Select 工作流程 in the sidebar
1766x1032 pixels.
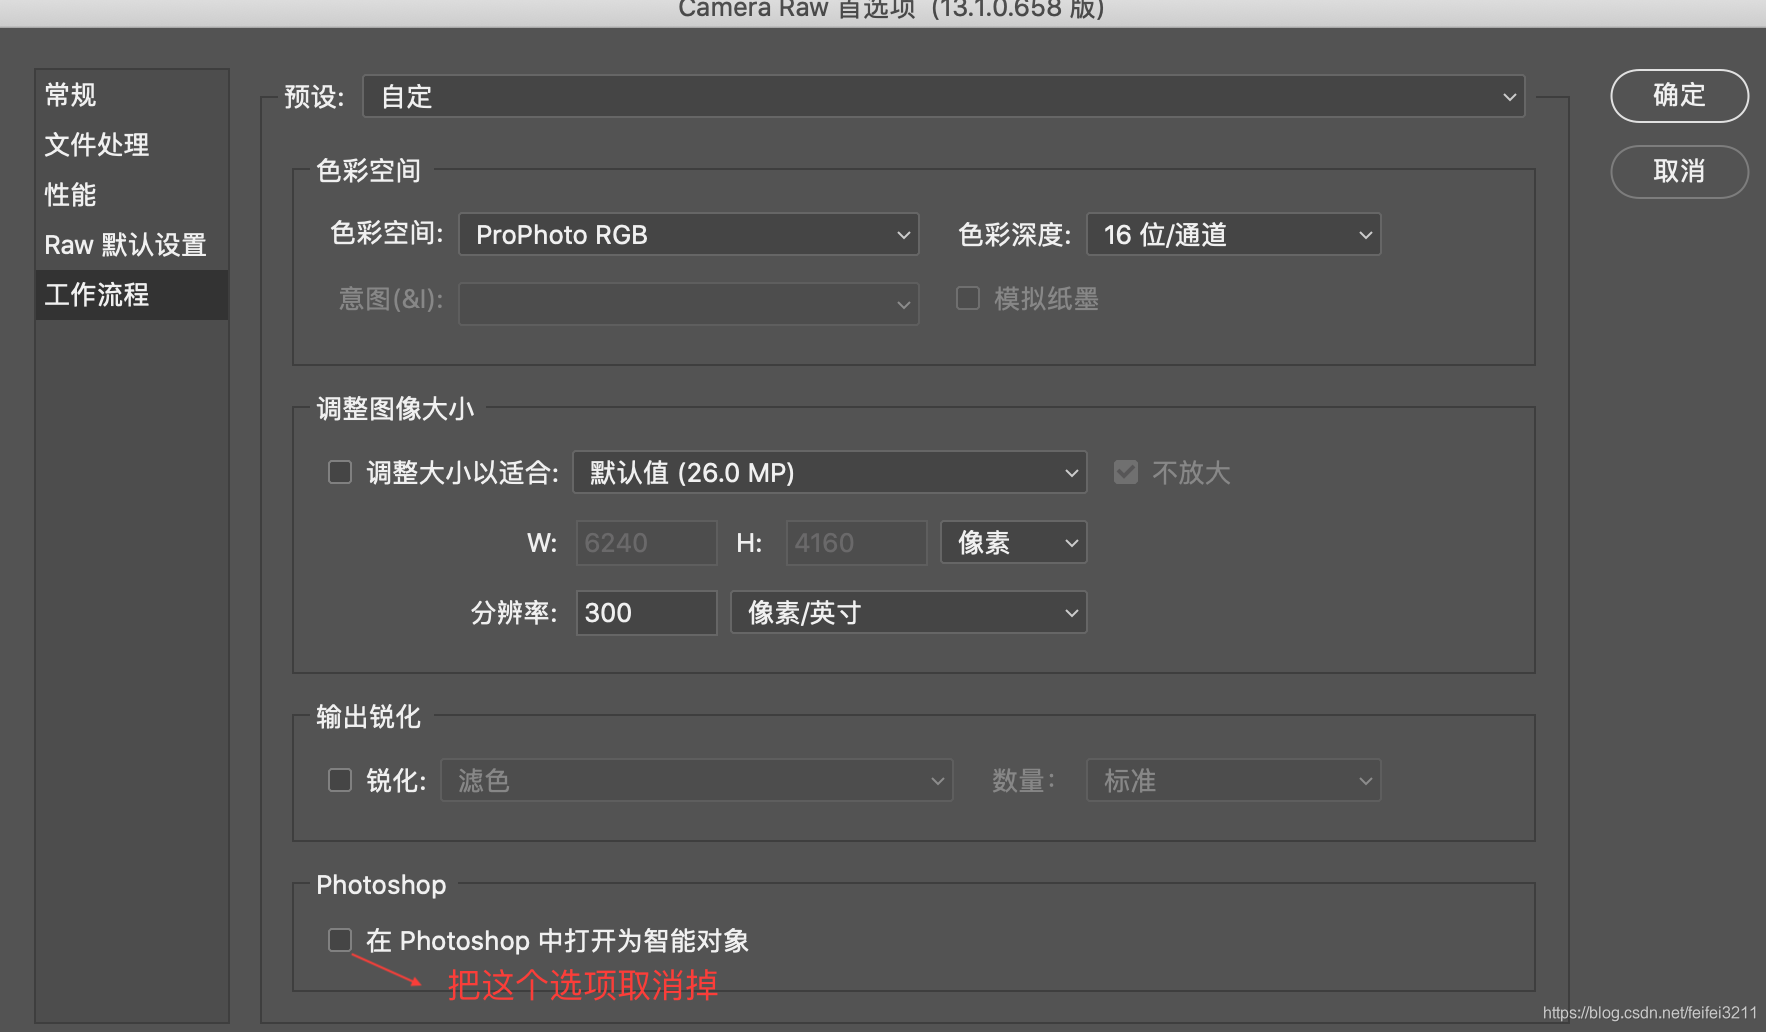pyautogui.click(x=131, y=295)
